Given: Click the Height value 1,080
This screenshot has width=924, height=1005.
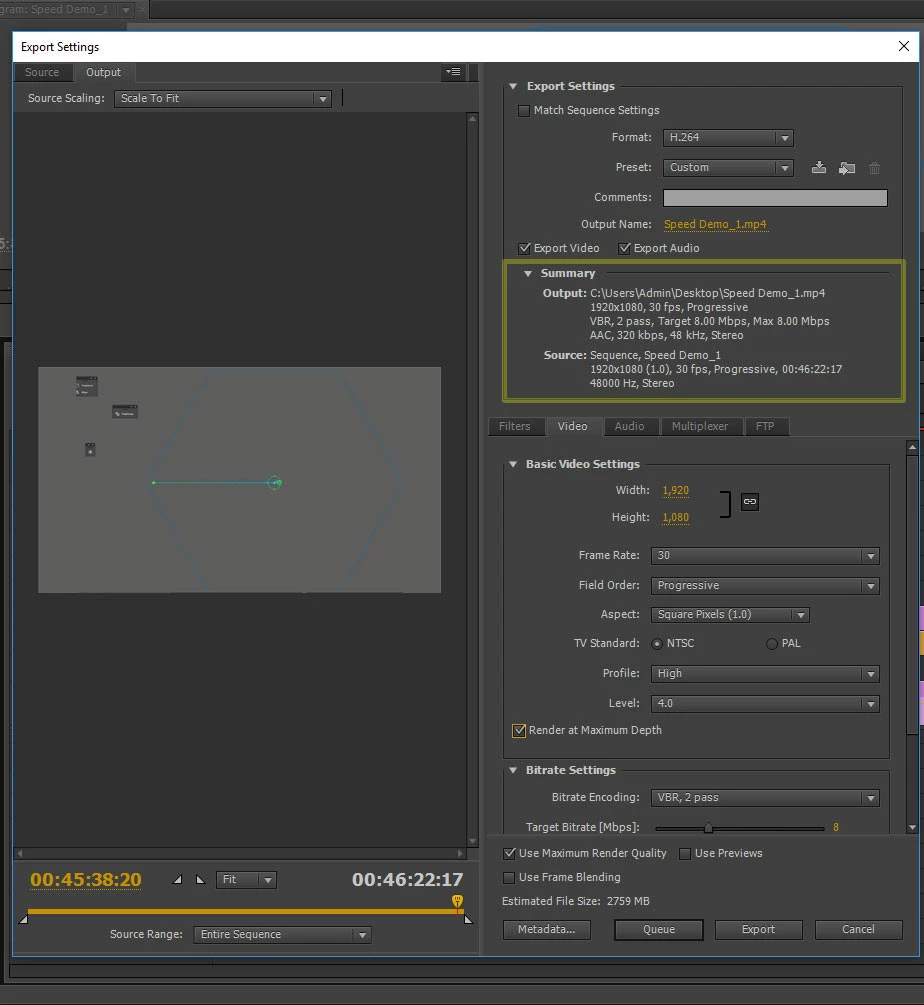Looking at the screenshot, I should pyautogui.click(x=675, y=517).
